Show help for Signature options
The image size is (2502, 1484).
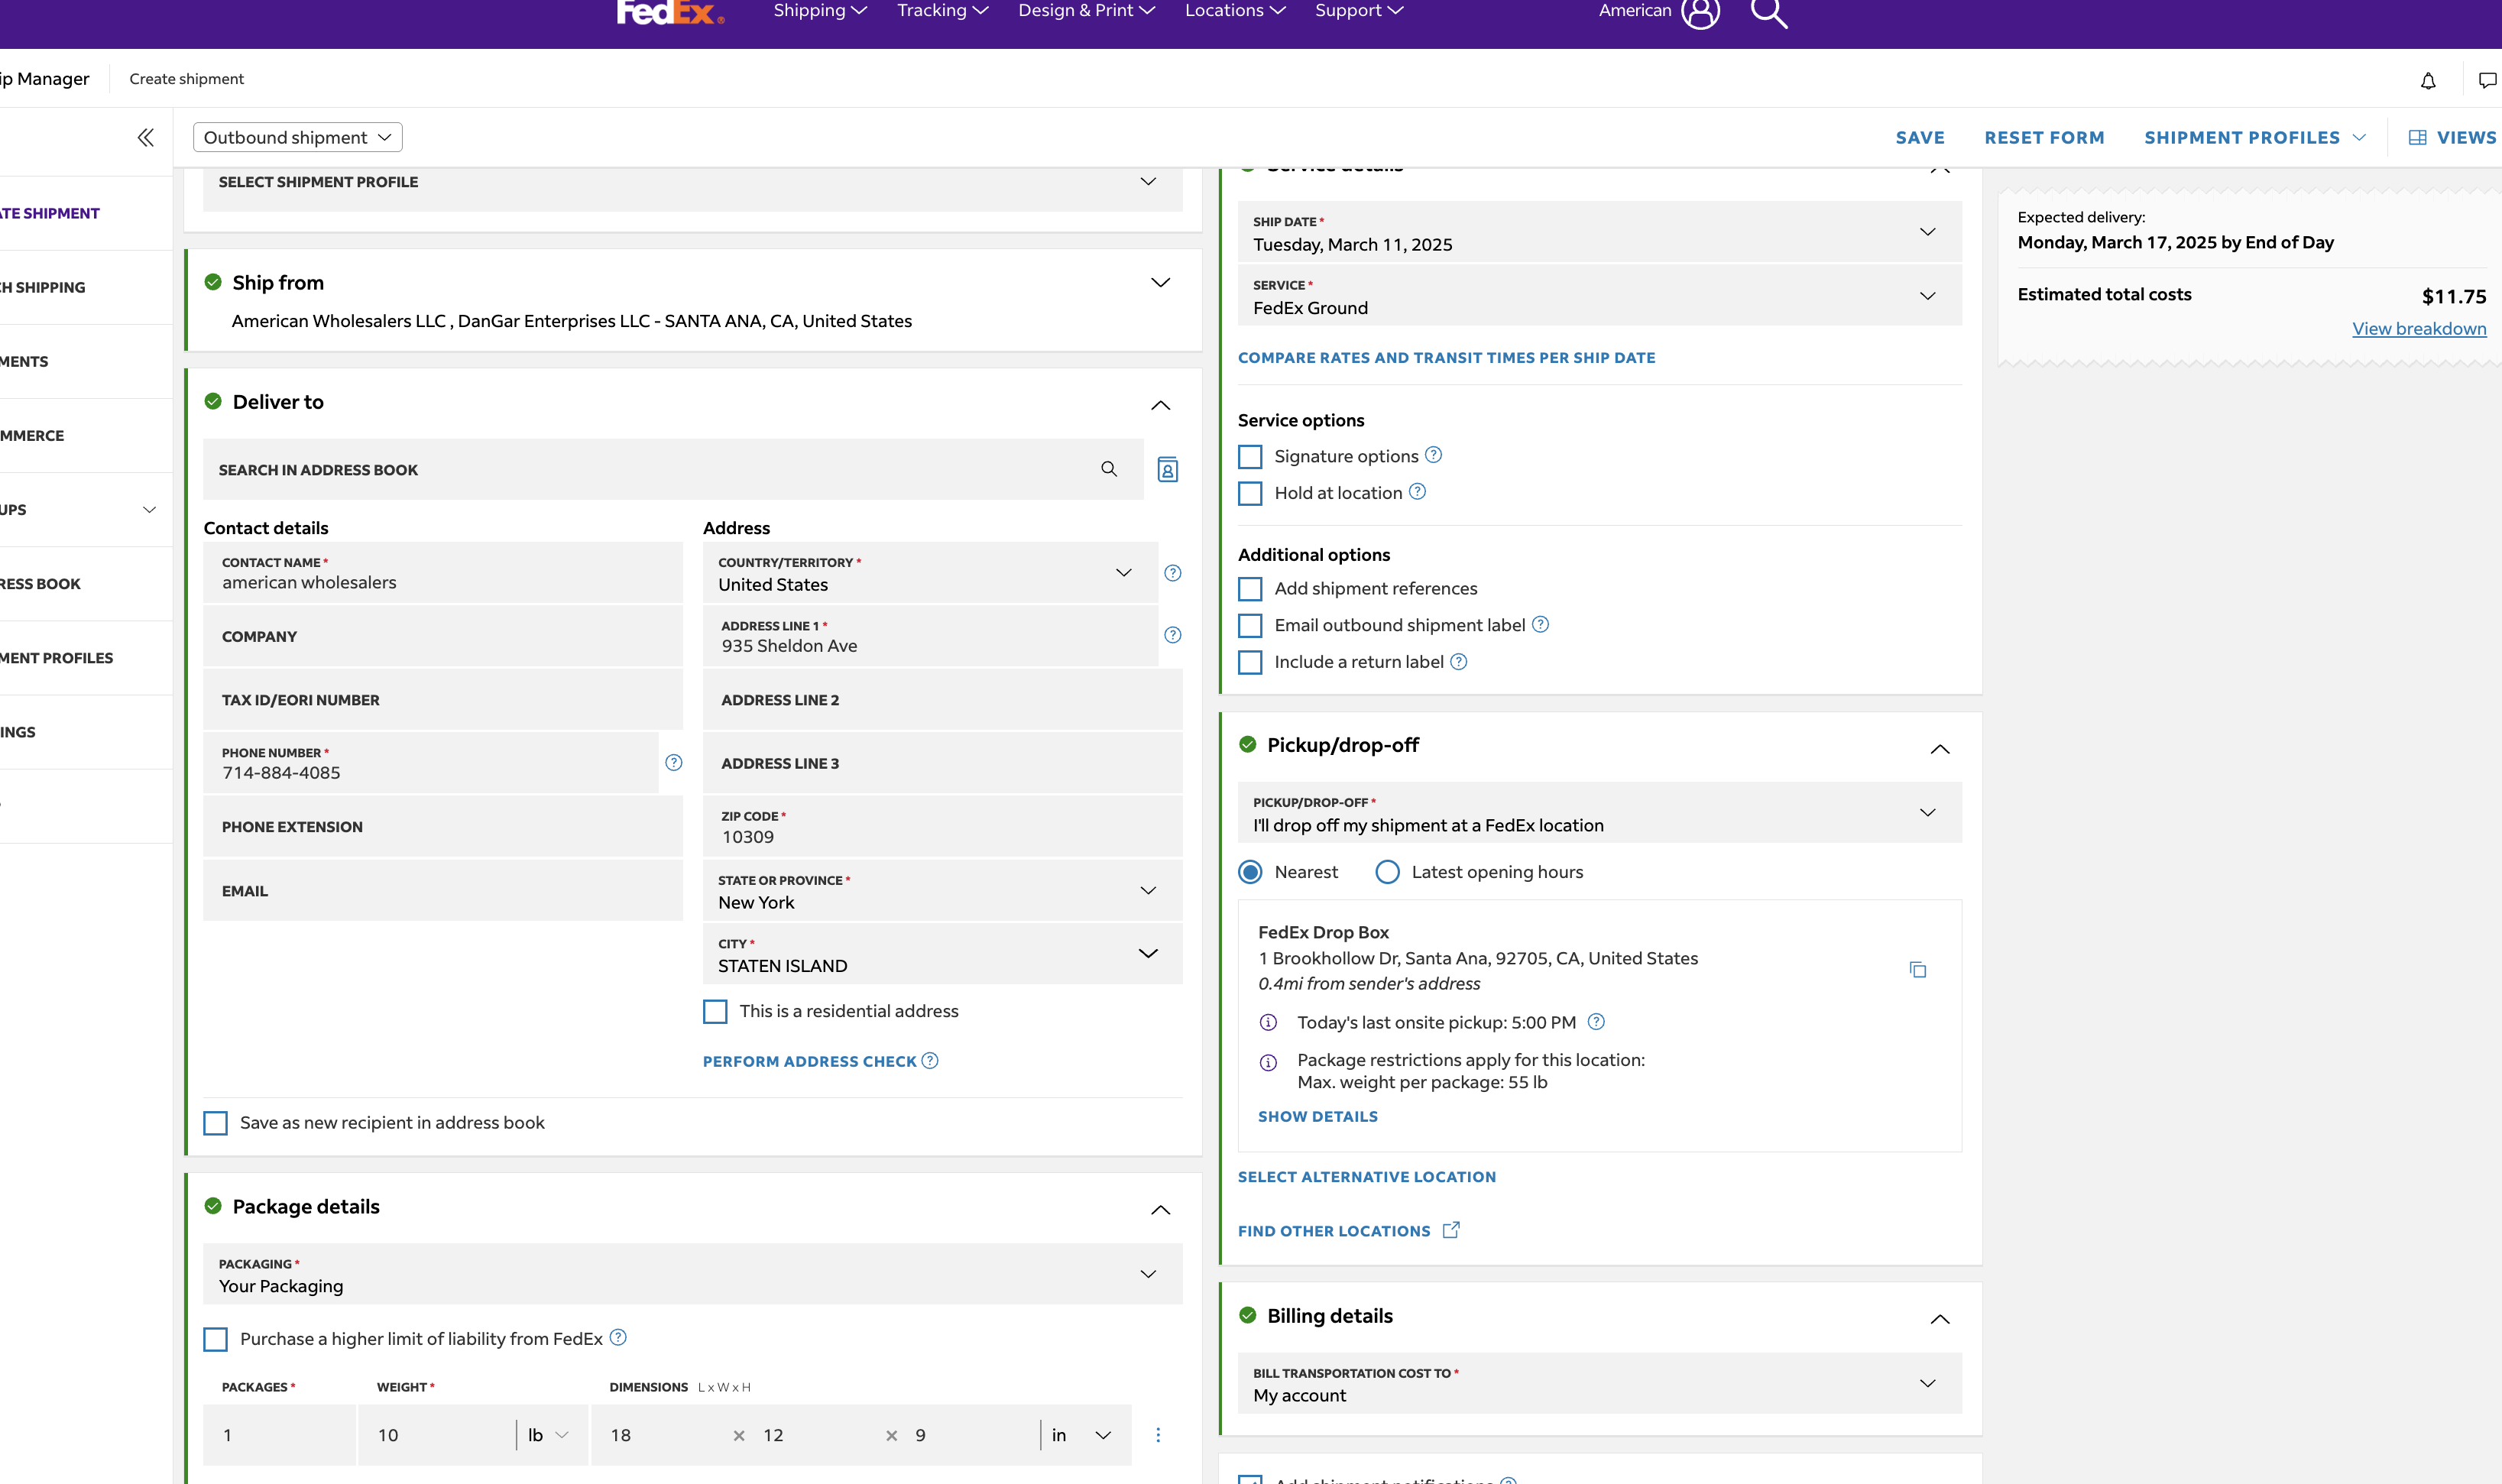(1433, 455)
